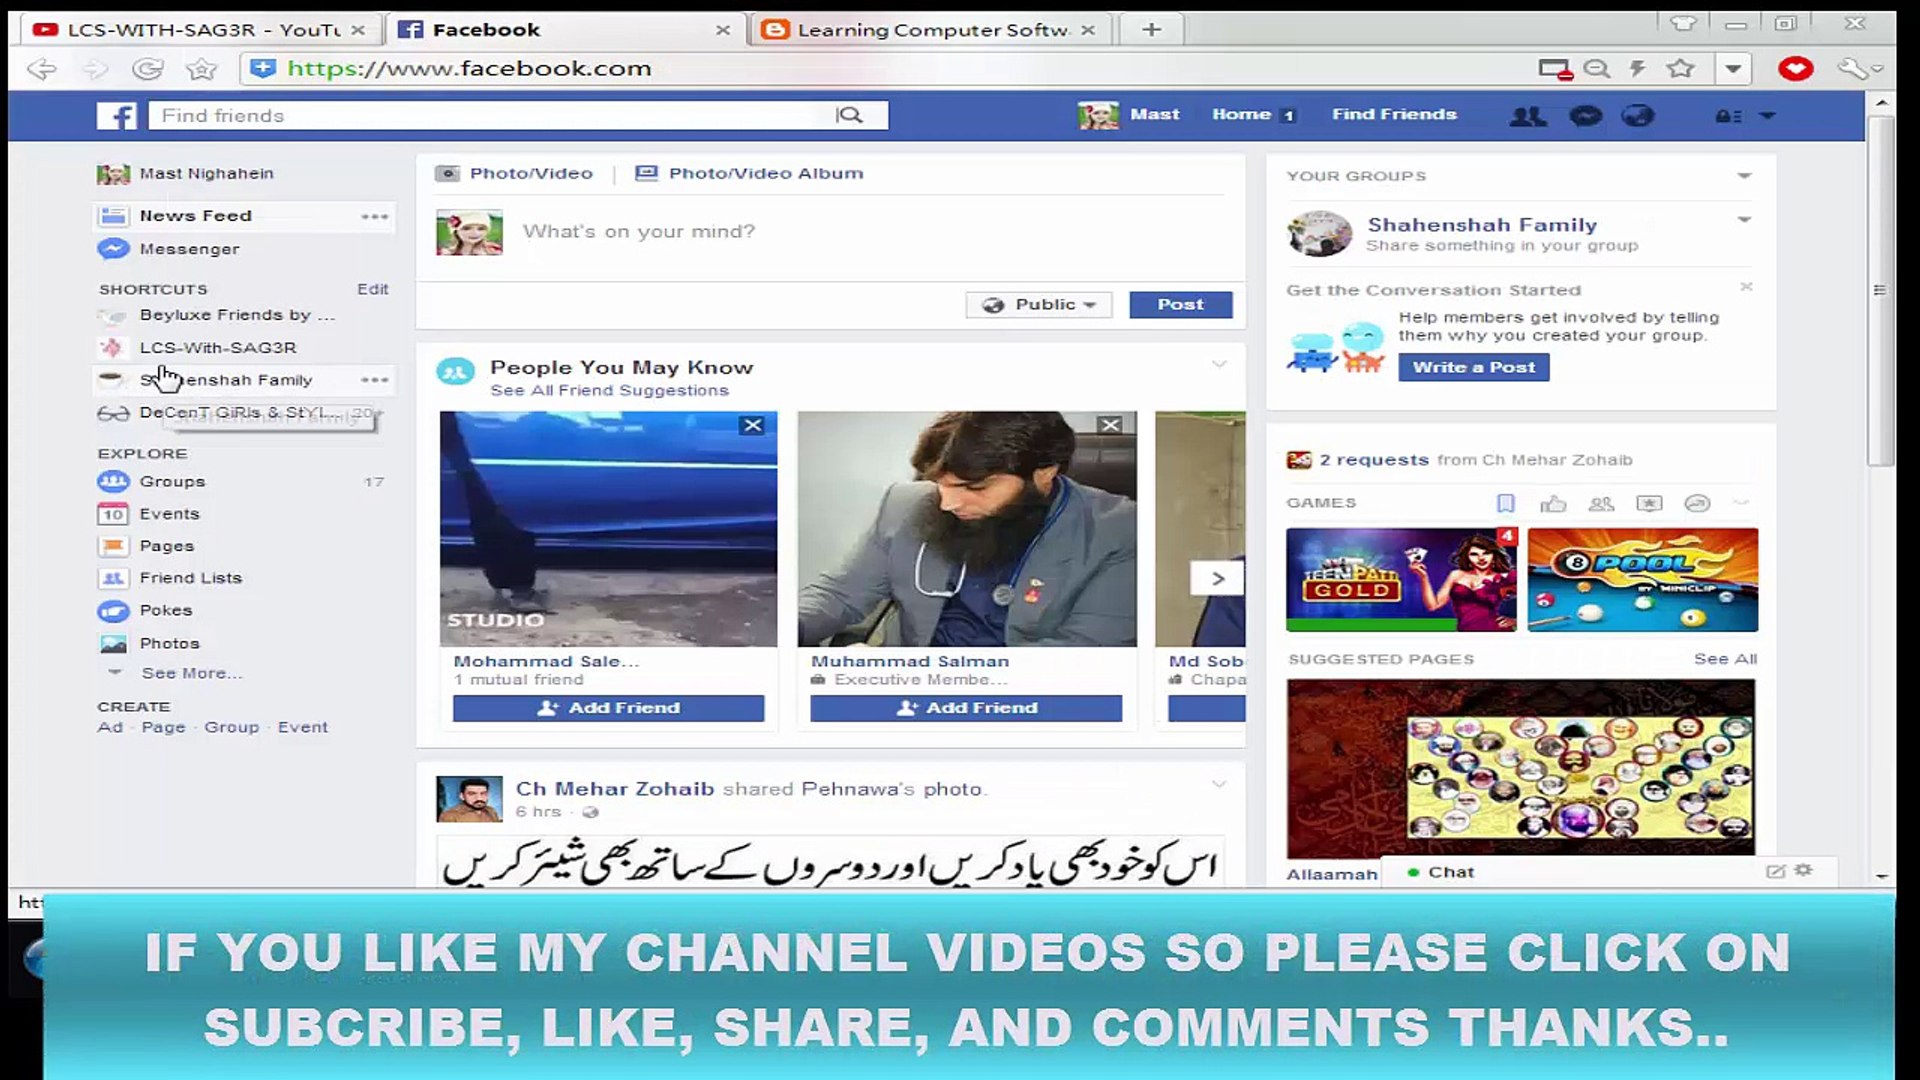This screenshot has height=1080, width=1920.
Task: Collapse the People You May Know section
Action: coord(1218,365)
